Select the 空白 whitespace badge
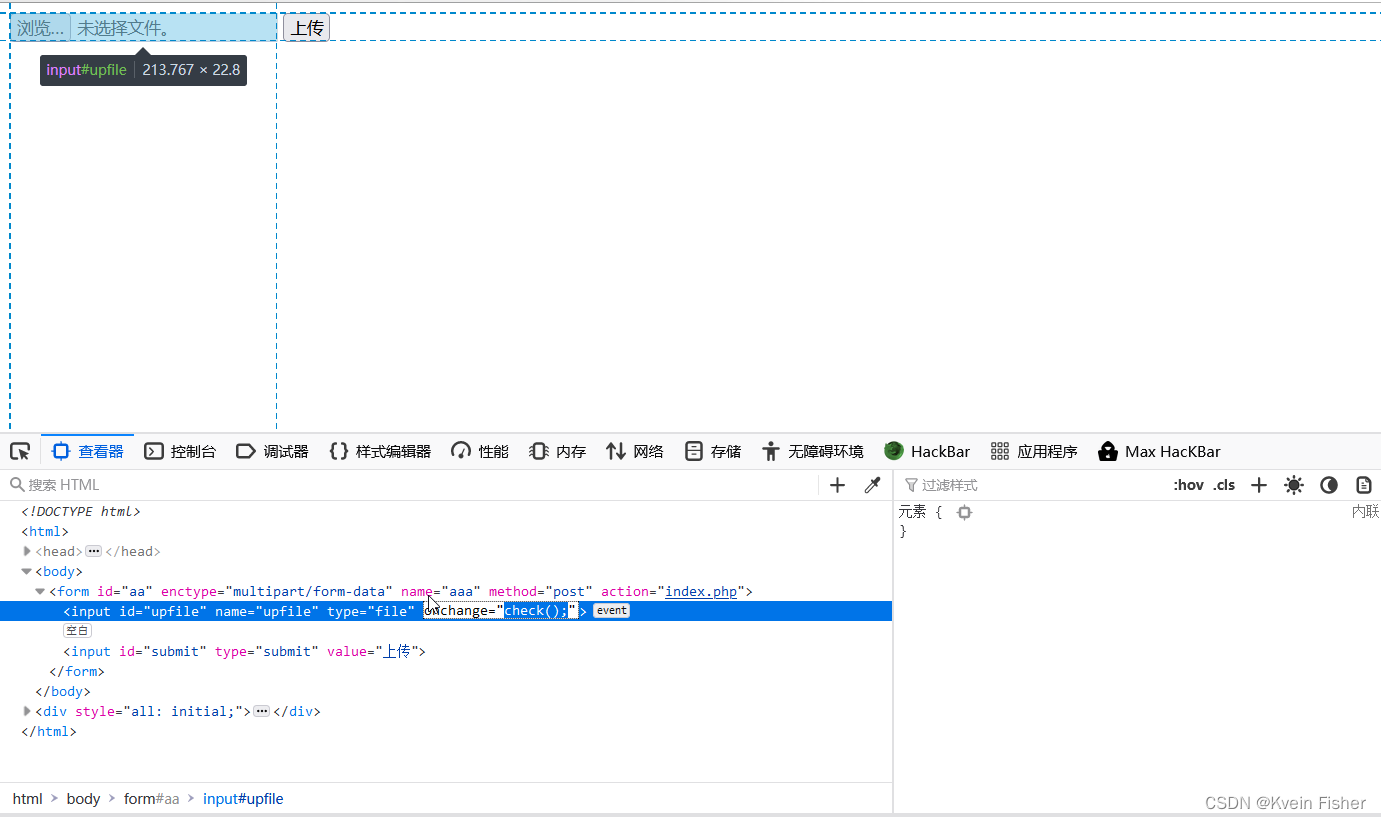This screenshot has height=819, width=1381. click(77, 631)
